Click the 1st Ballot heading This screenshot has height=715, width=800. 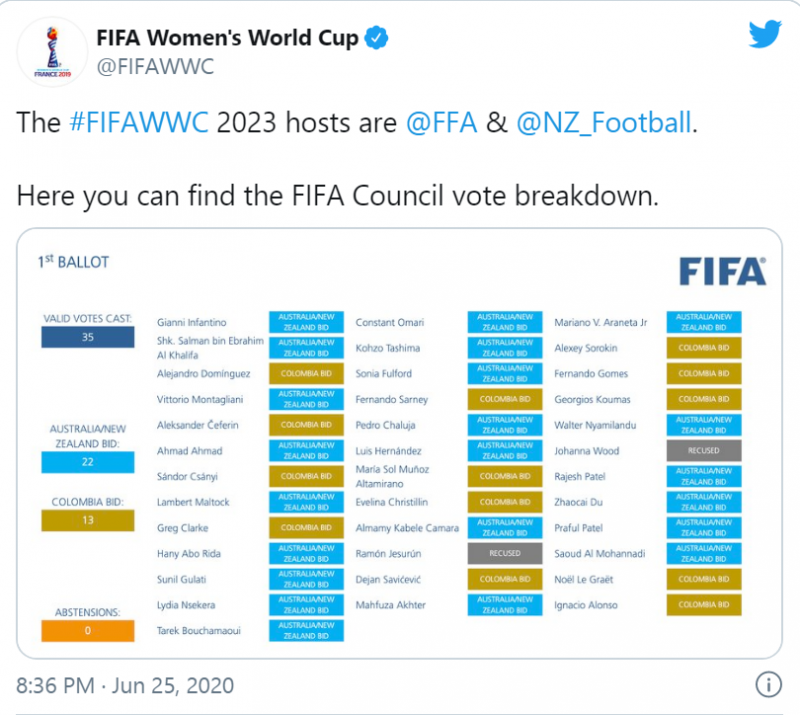[73, 262]
